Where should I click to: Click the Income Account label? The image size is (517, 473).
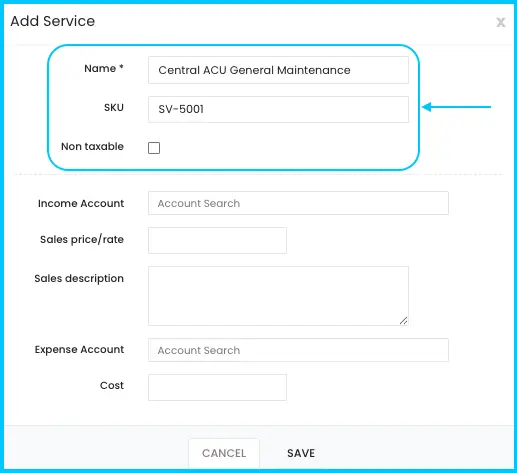[x=81, y=203]
